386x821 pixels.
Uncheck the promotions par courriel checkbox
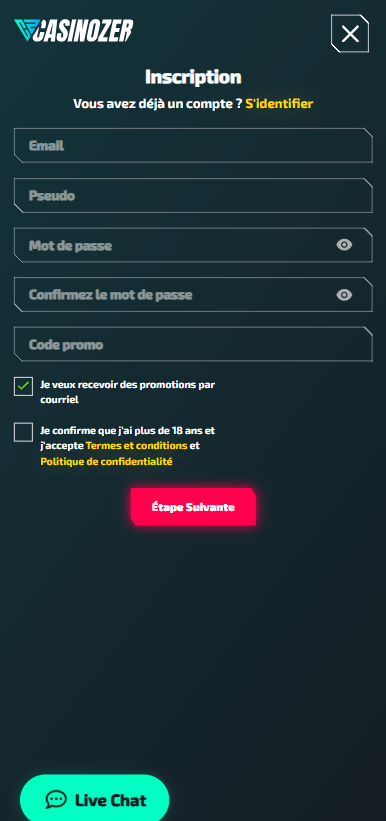[24, 386]
